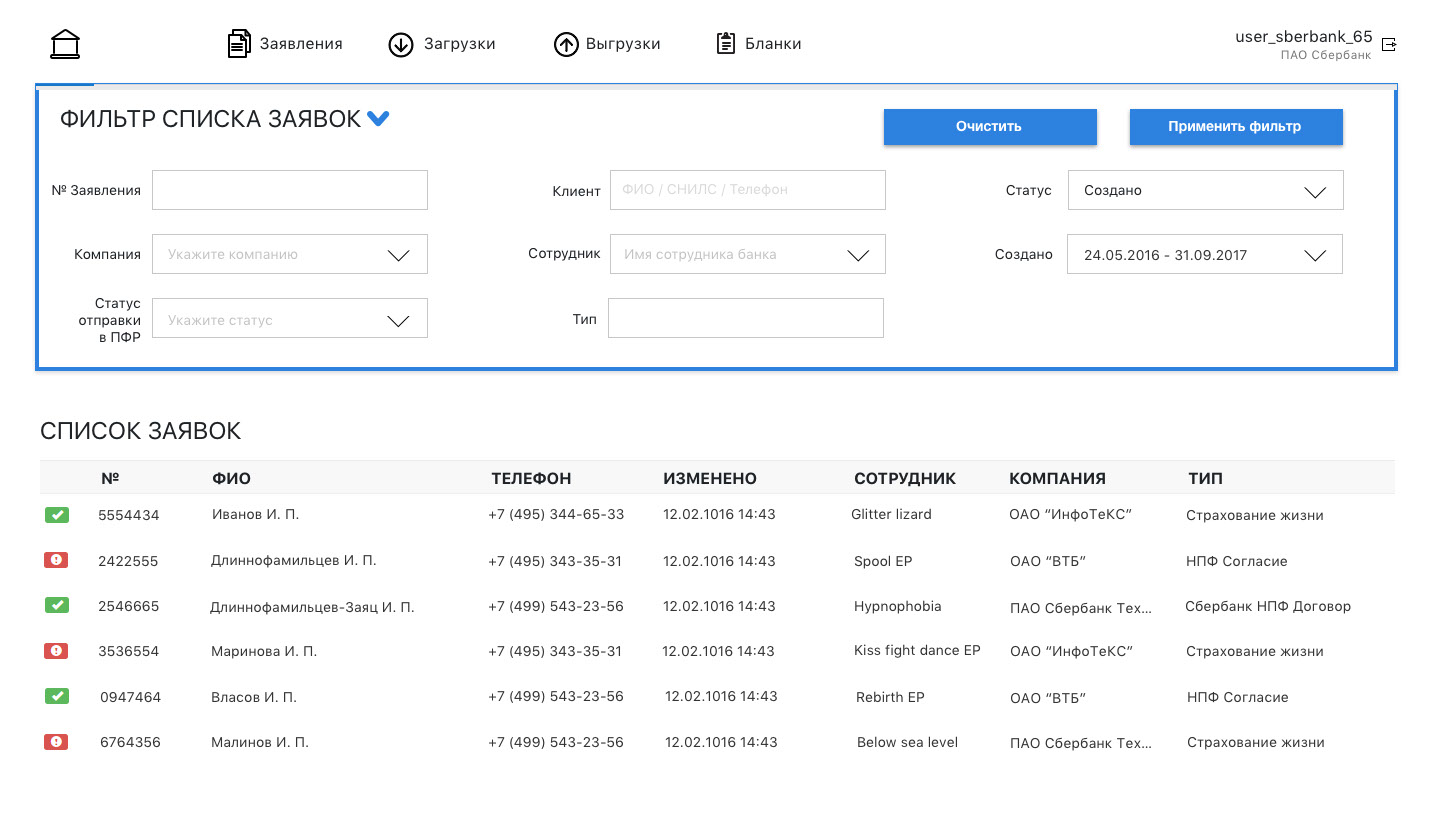Viewport: 1440px width, 817px height.
Task: Click phone +7 (495) 344-65-33
Action: (556, 514)
